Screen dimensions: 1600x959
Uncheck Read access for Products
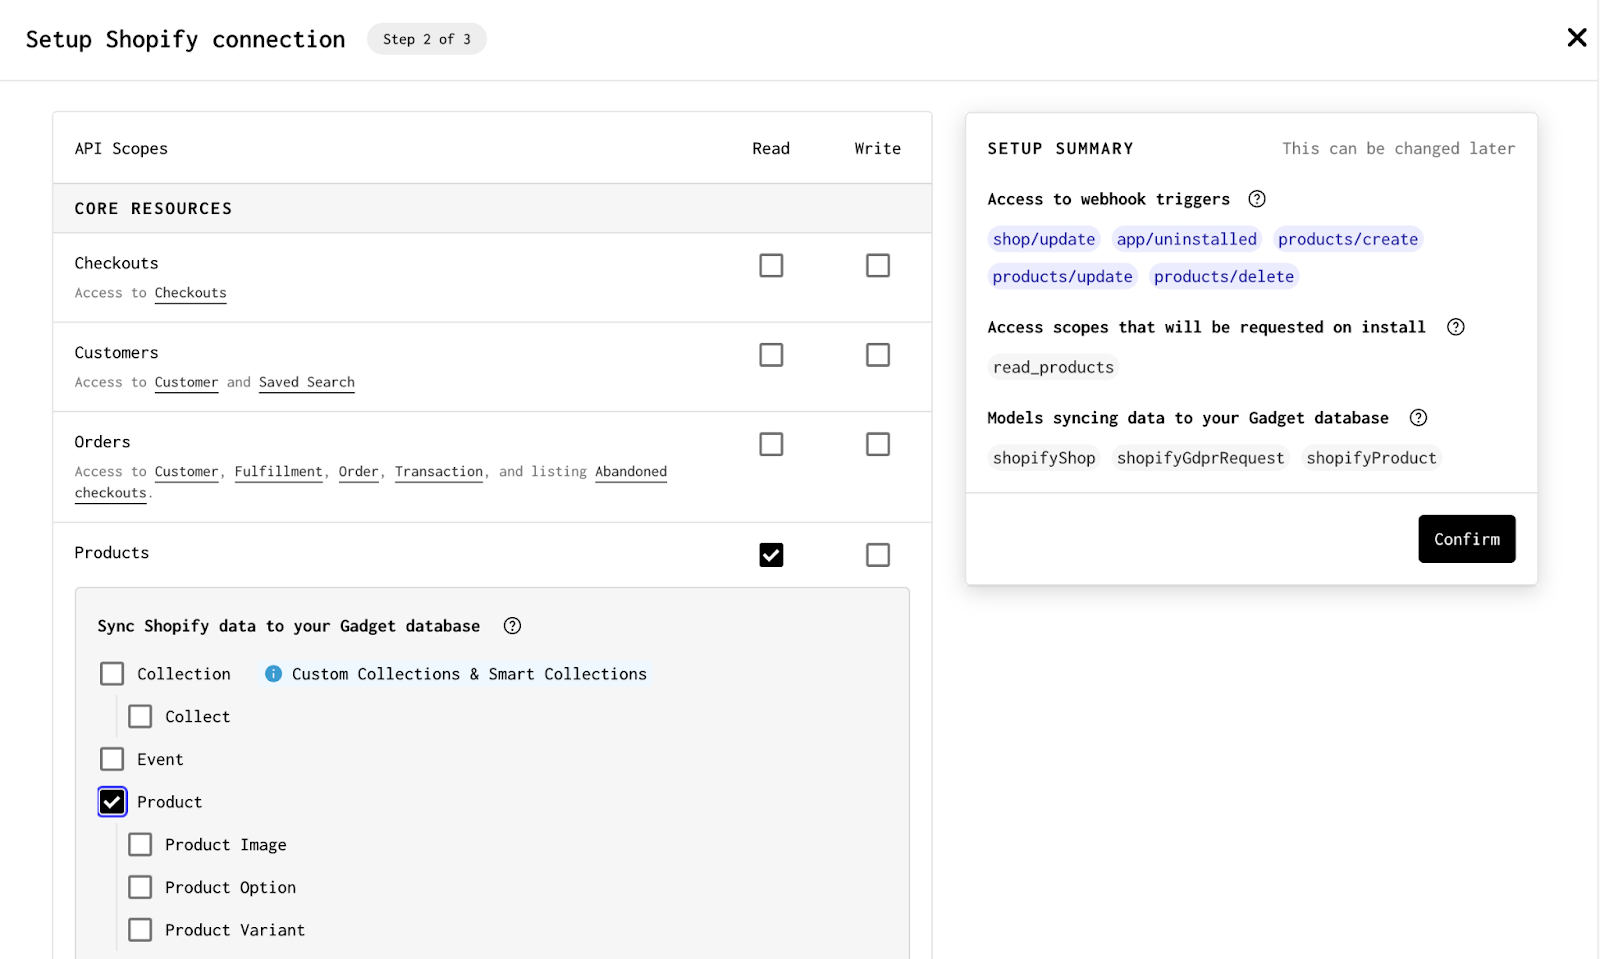(x=771, y=555)
